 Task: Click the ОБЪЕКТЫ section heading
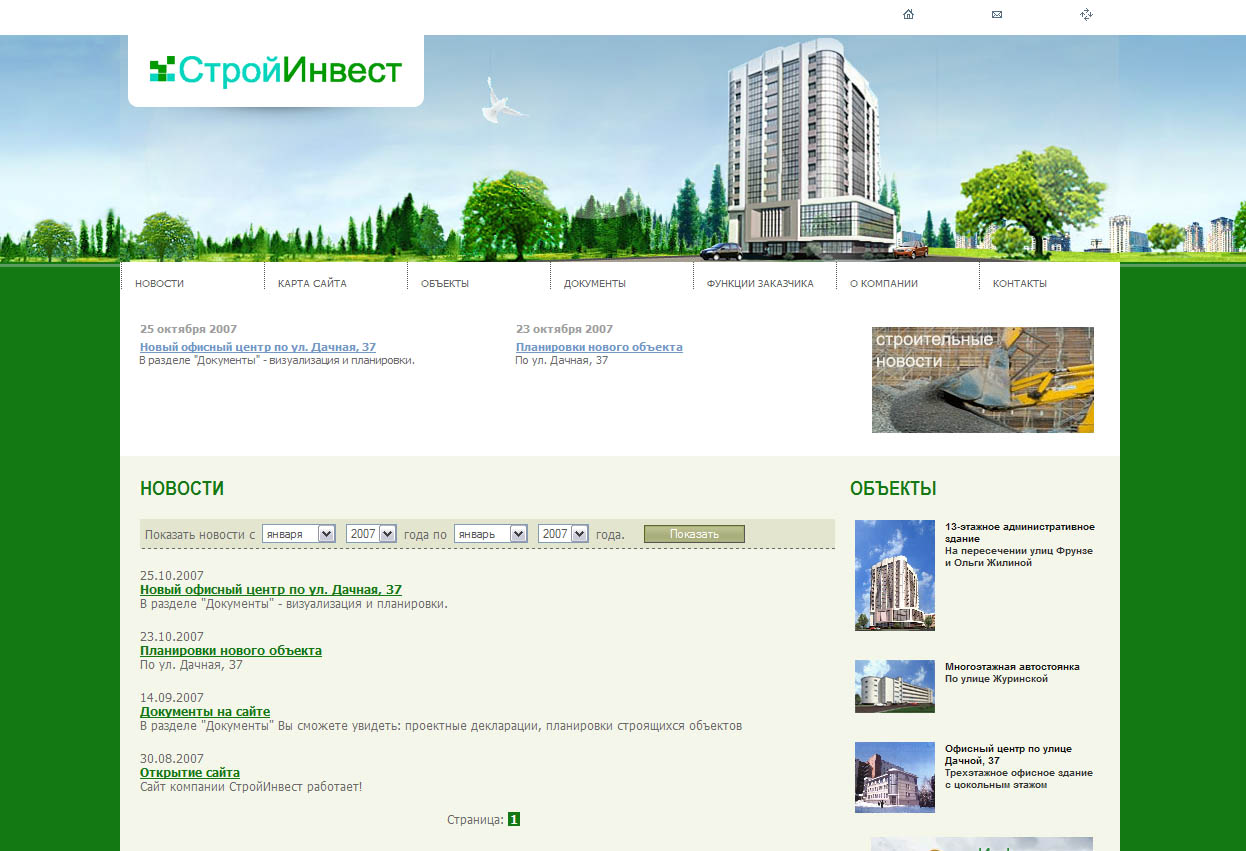[x=893, y=489]
